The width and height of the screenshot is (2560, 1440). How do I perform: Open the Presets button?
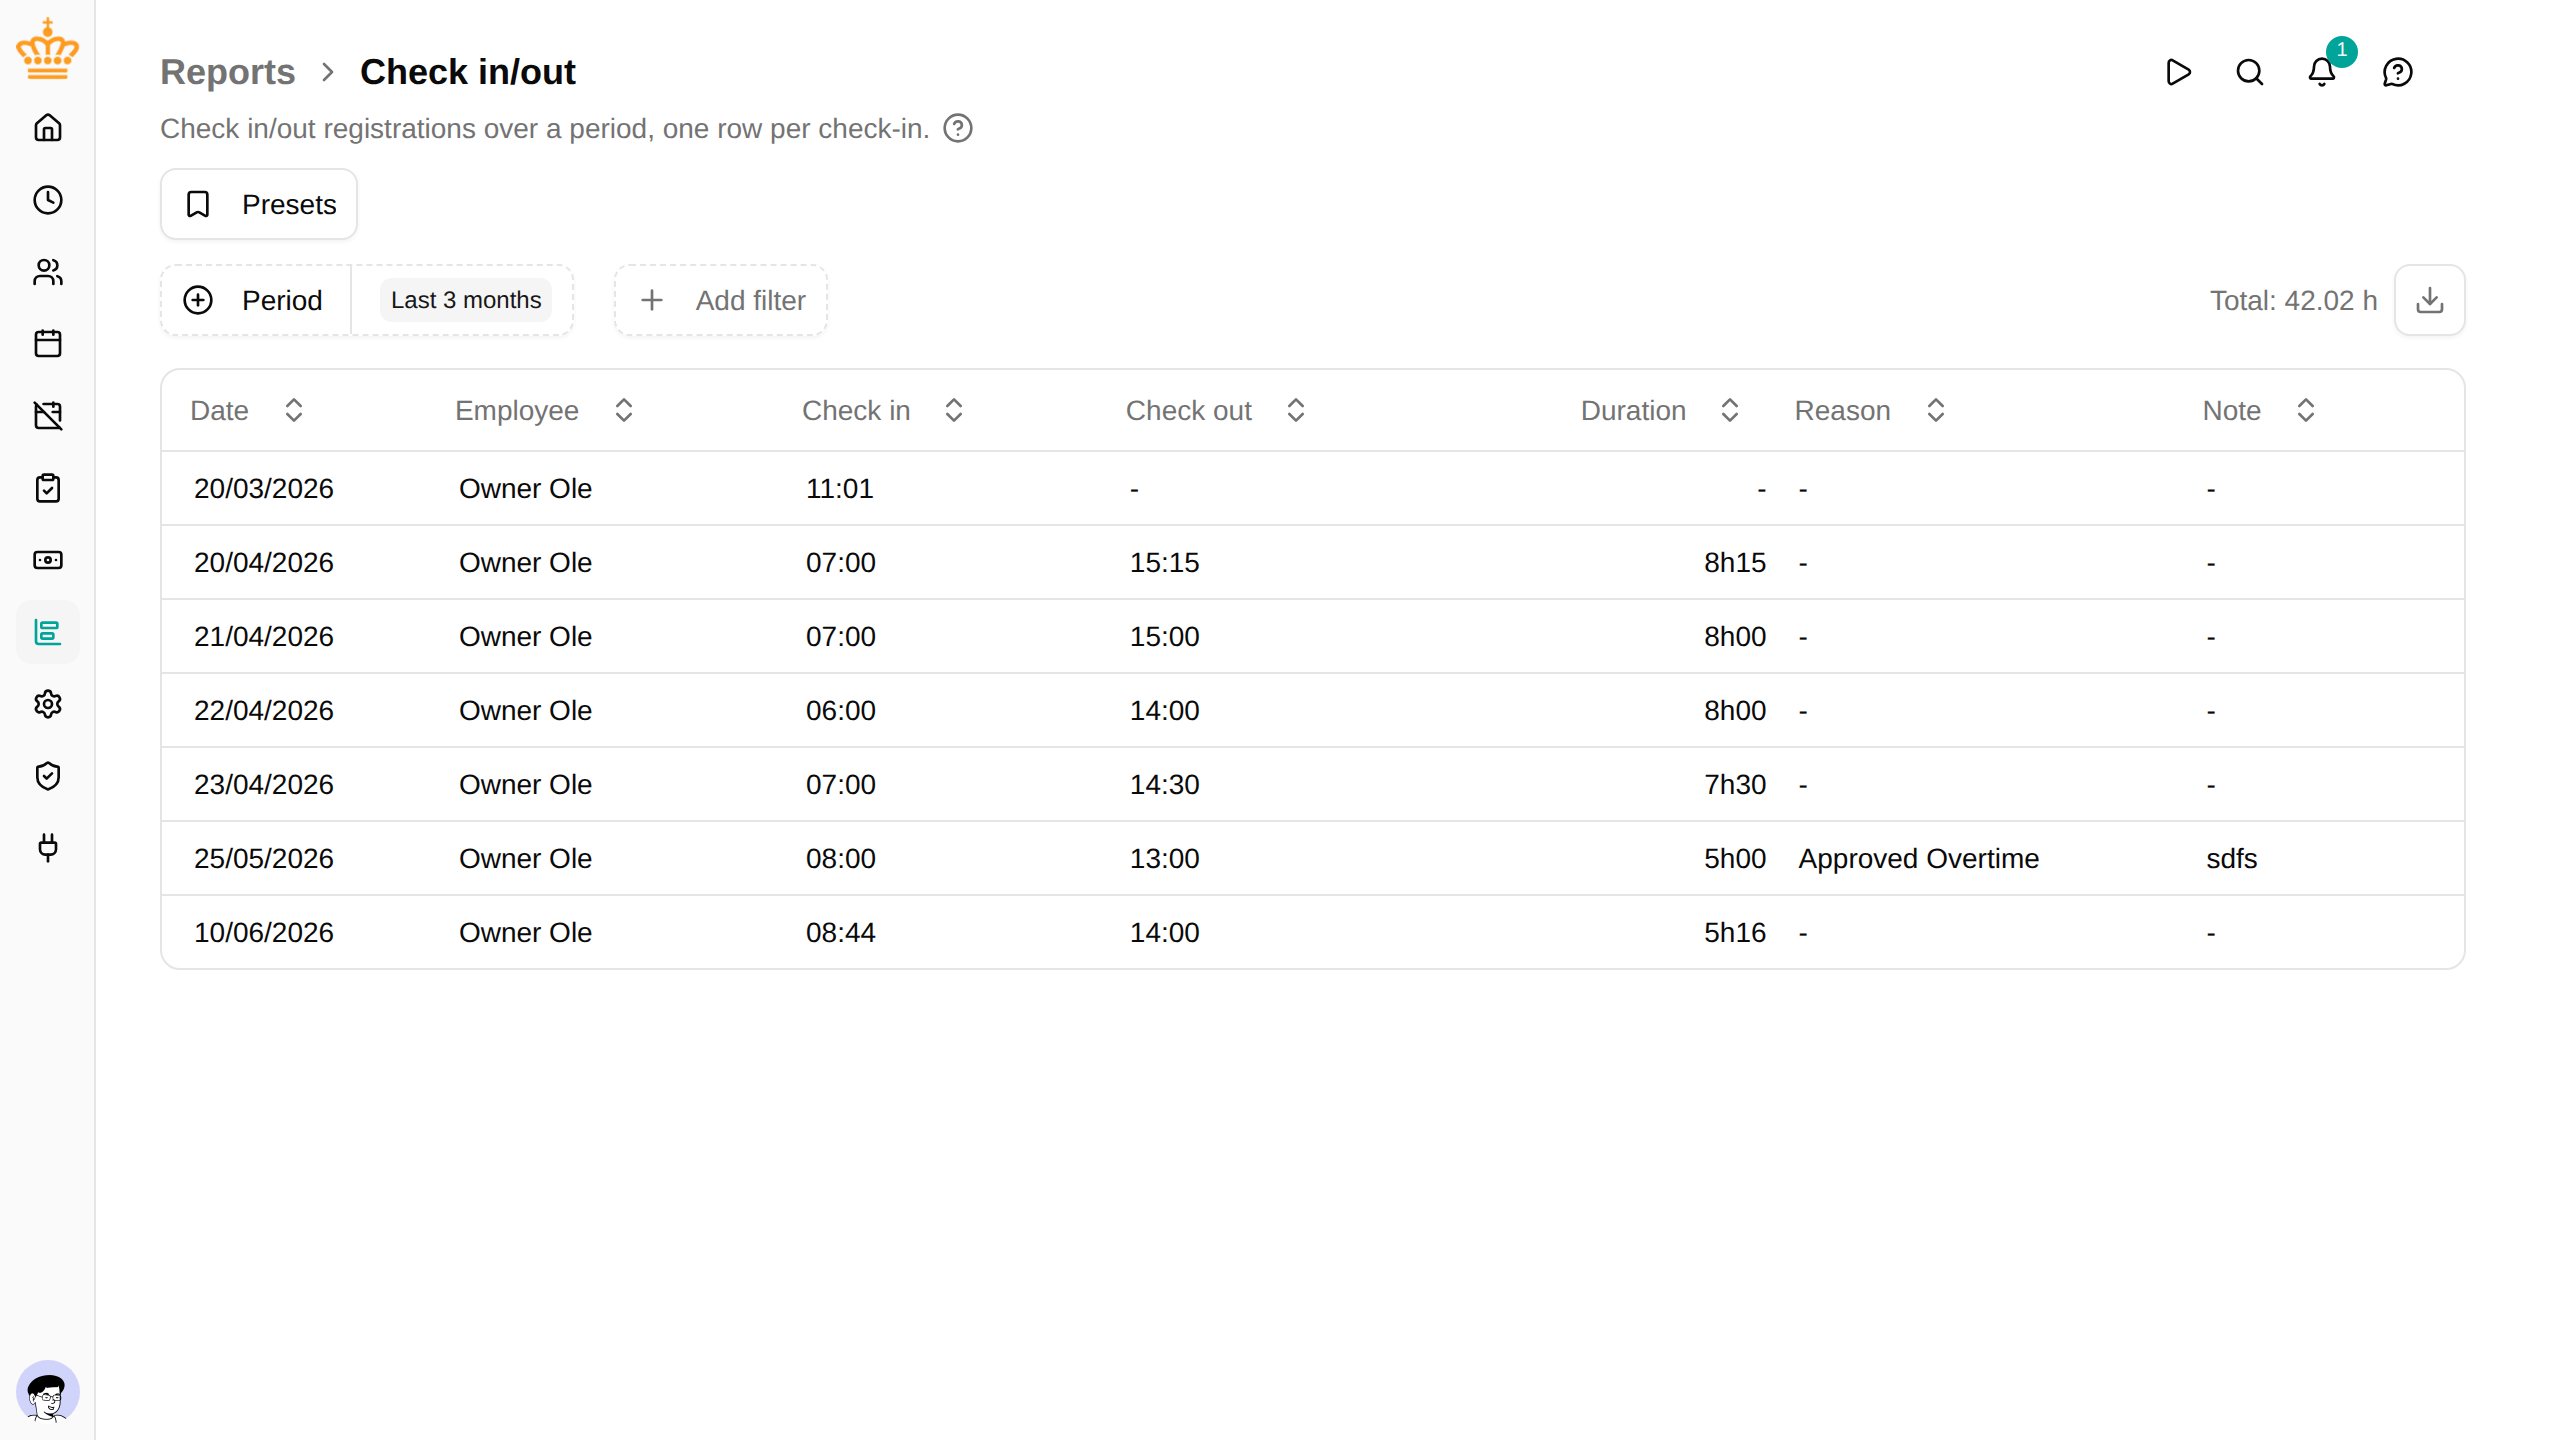click(259, 204)
